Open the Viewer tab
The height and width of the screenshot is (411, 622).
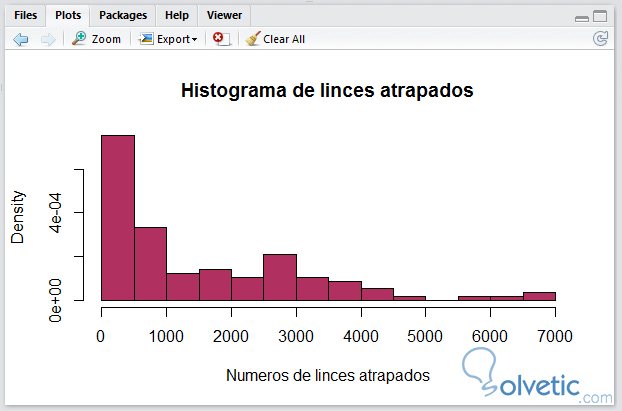click(x=224, y=15)
